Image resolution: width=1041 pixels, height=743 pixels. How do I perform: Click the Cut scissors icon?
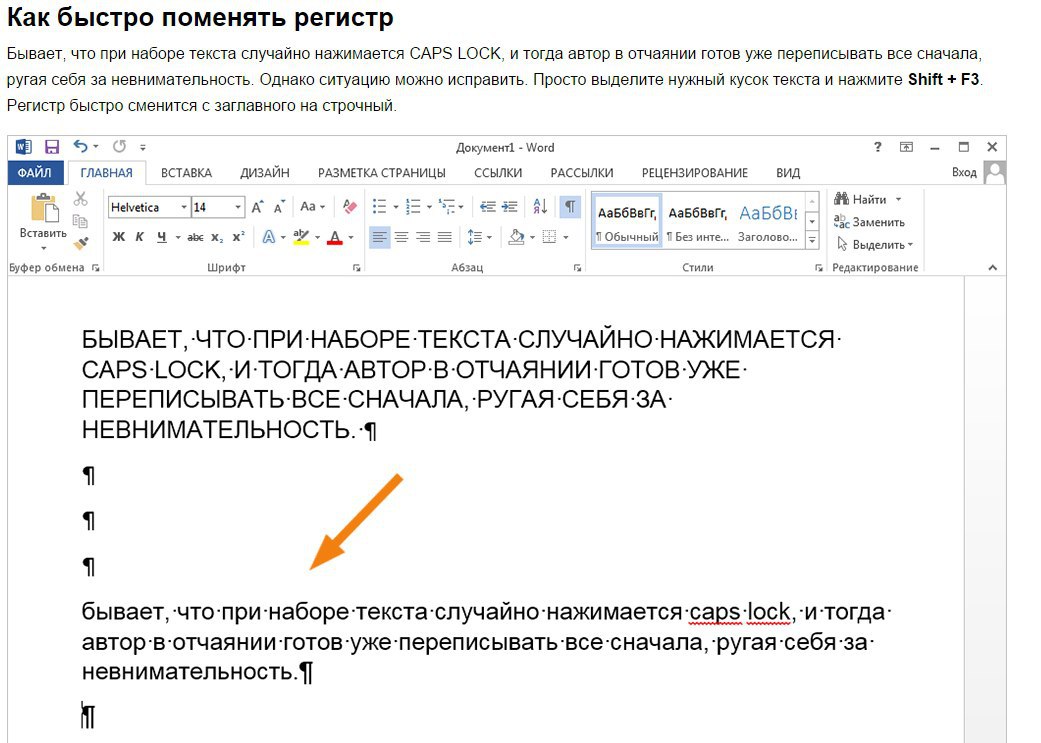coord(80,199)
